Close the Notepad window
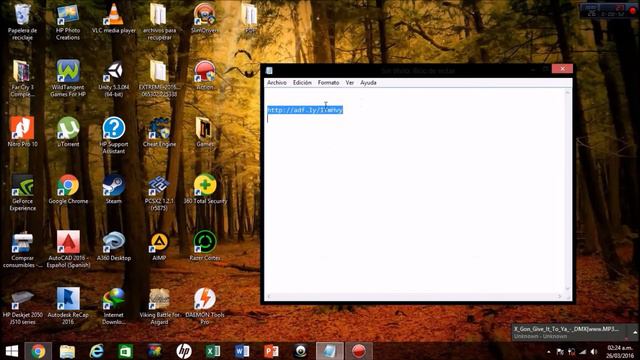 click(562, 69)
